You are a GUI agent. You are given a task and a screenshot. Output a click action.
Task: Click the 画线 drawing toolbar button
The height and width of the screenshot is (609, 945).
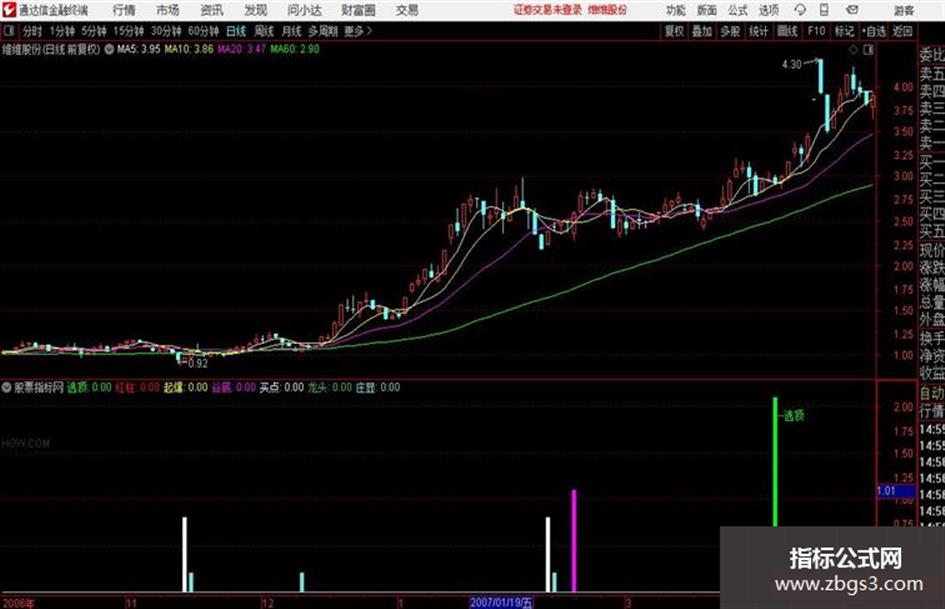[x=787, y=31]
